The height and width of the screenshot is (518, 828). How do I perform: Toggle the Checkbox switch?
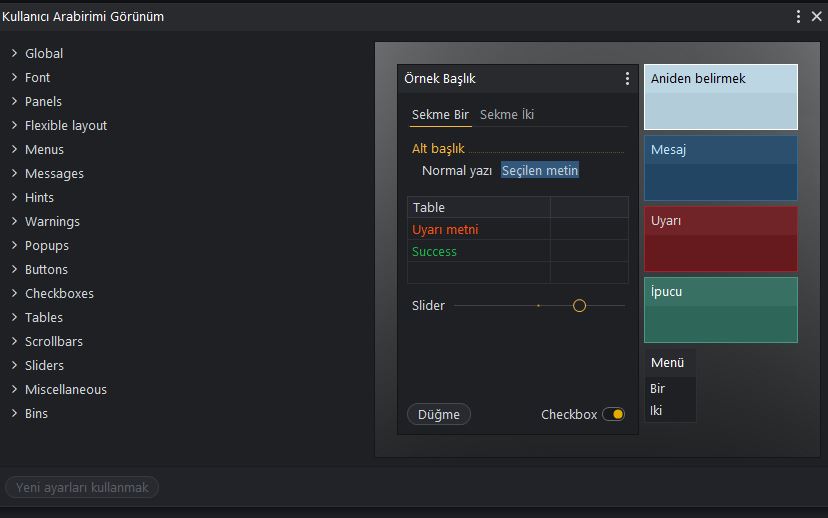pos(614,415)
